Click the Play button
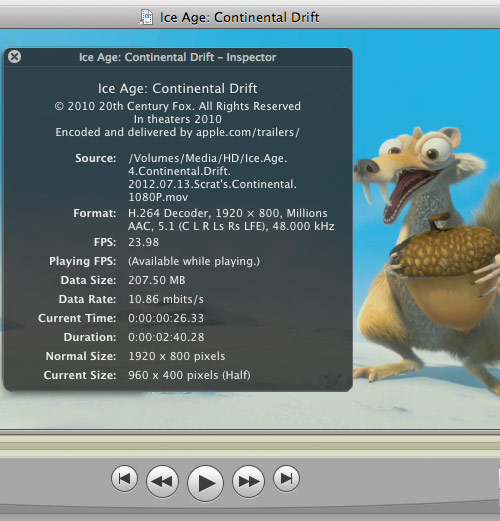Screen dimensions: 500x521 coord(205,483)
